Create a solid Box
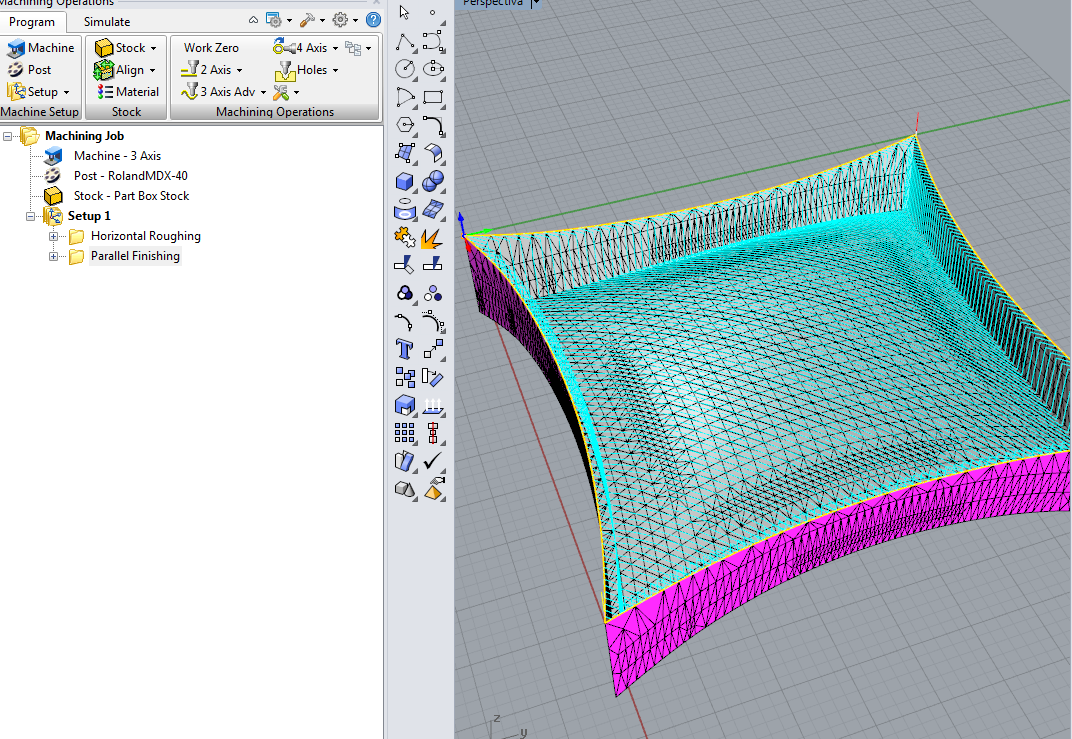The image size is (1072, 739). pyautogui.click(x=405, y=181)
